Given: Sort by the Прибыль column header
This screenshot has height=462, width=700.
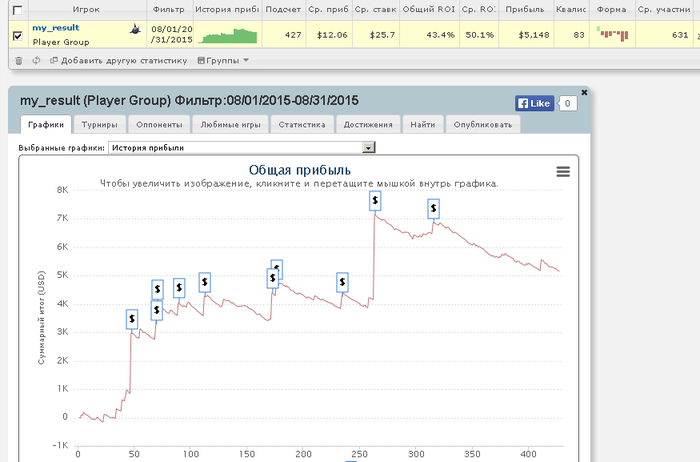Looking at the screenshot, I should click(525, 9).
